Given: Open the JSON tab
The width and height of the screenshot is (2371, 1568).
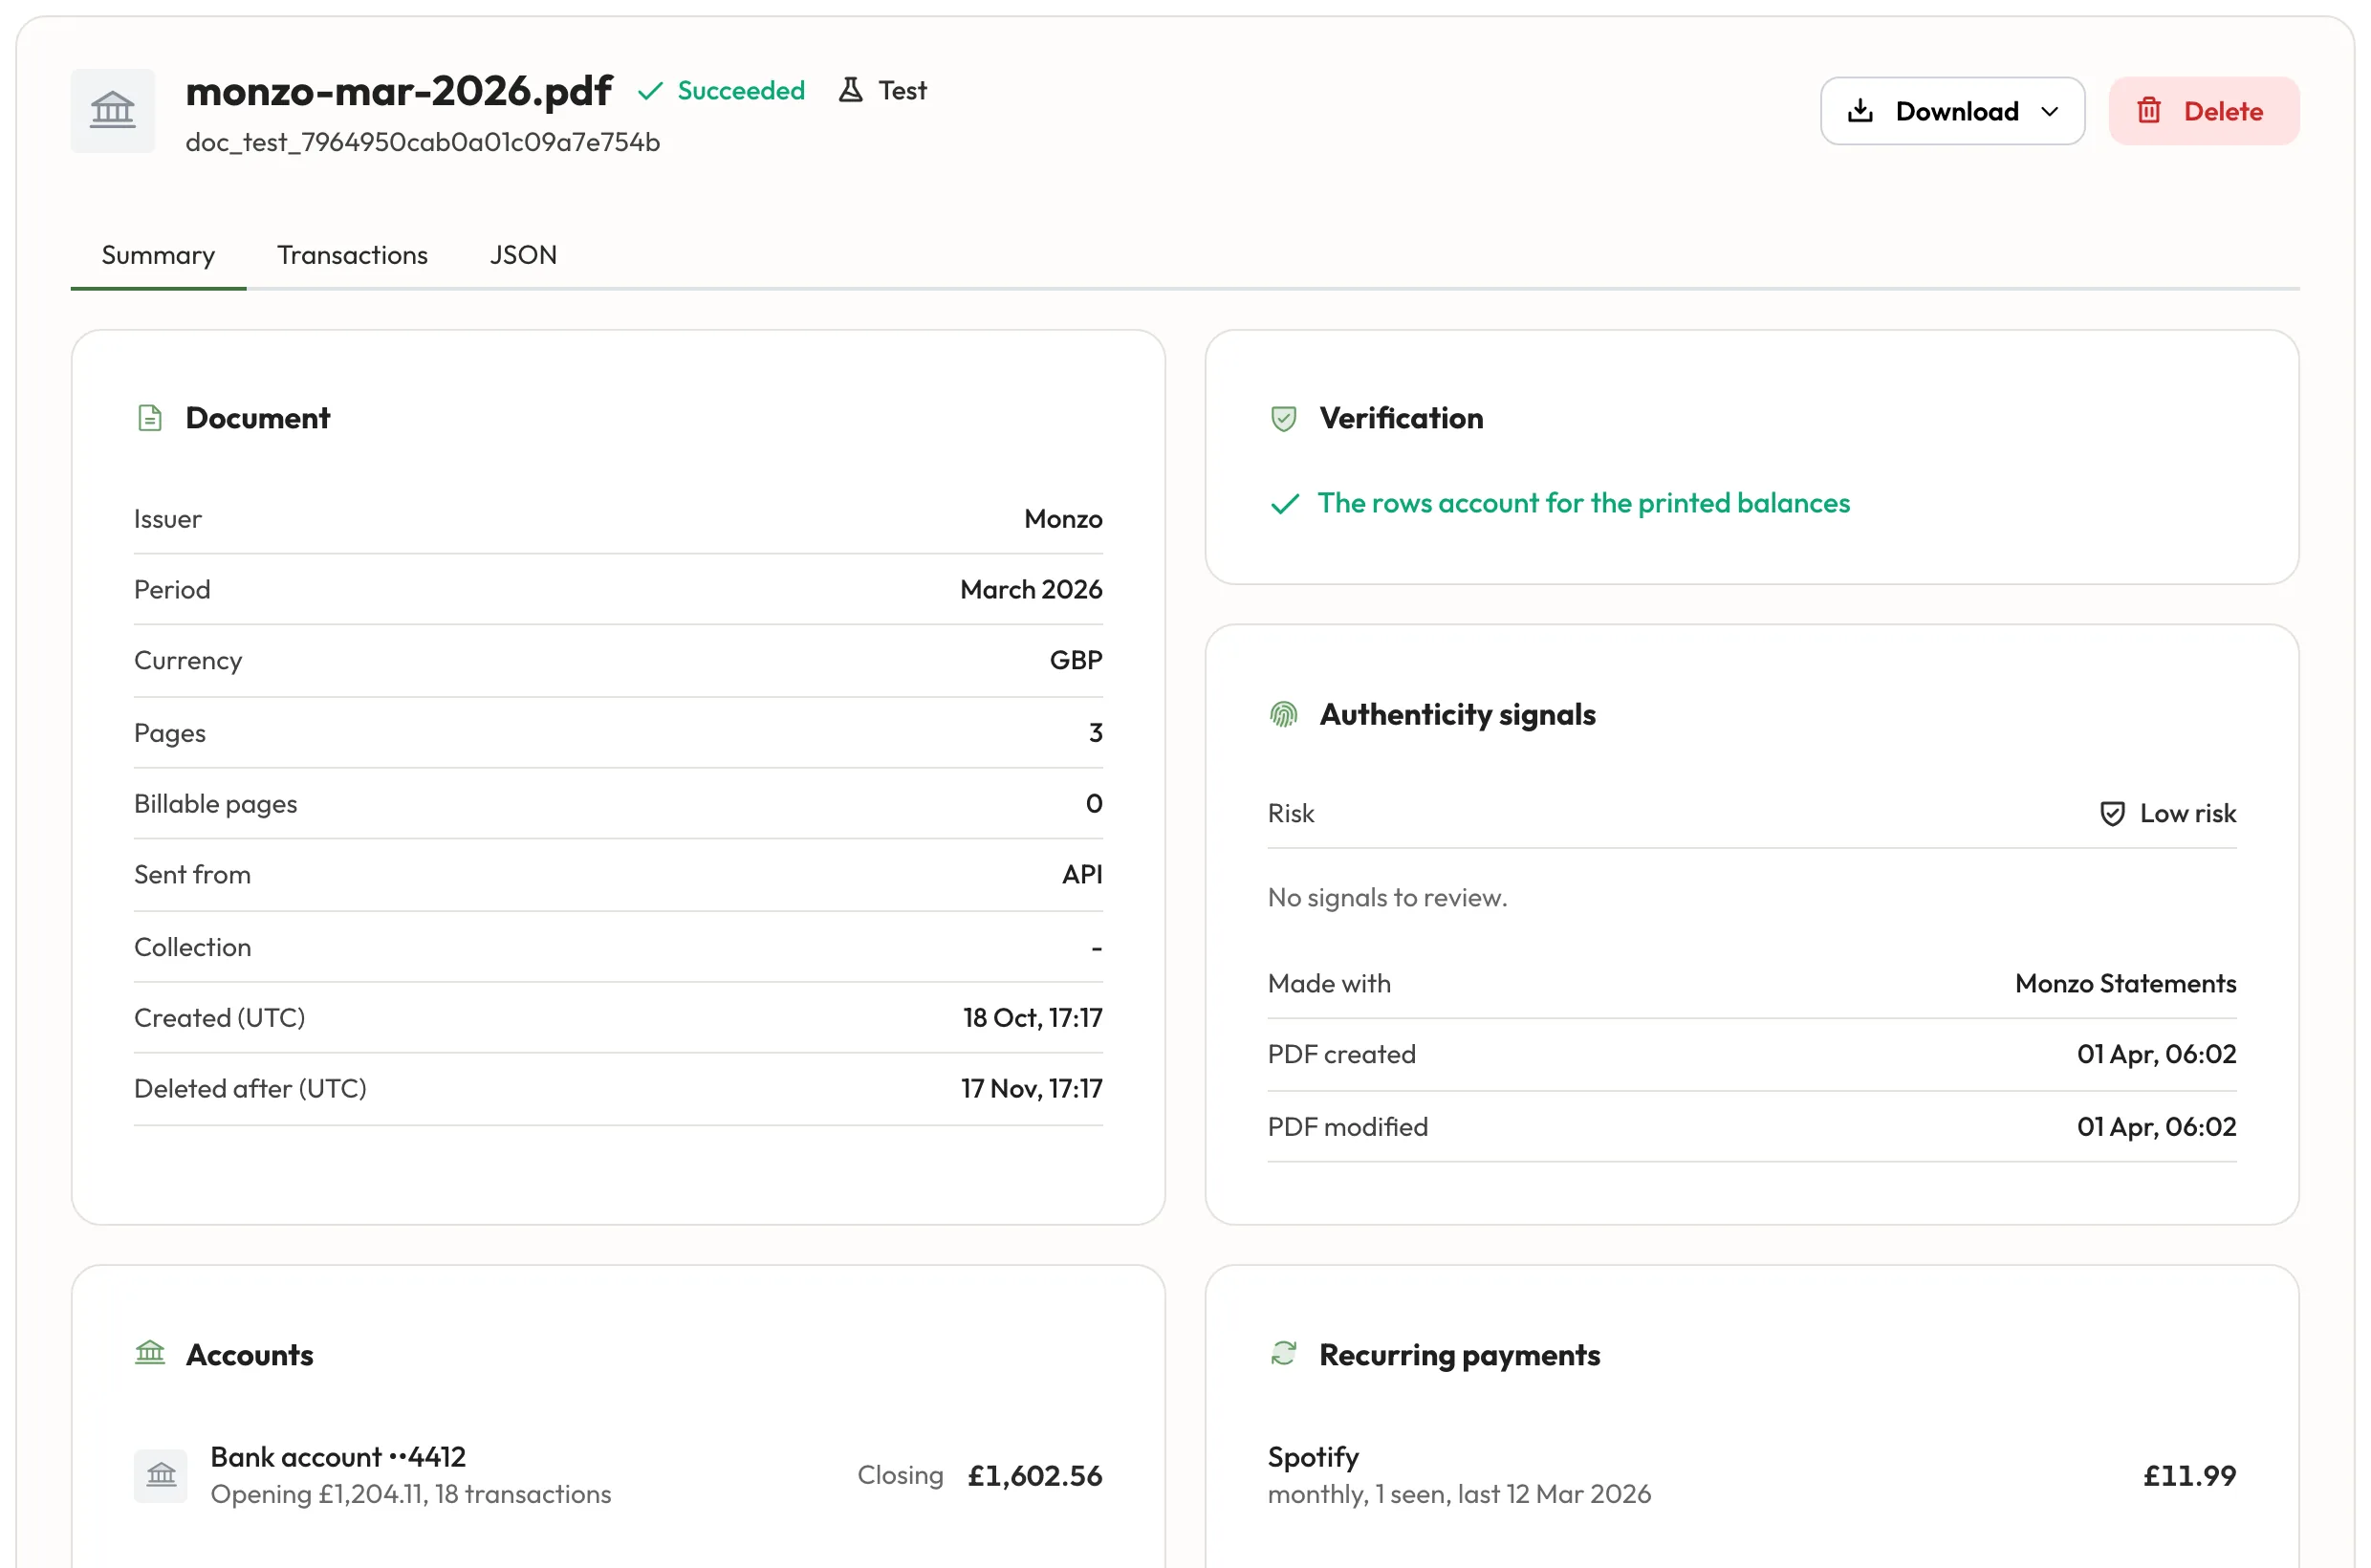Looking at the screenshot, I should point(523,255).
